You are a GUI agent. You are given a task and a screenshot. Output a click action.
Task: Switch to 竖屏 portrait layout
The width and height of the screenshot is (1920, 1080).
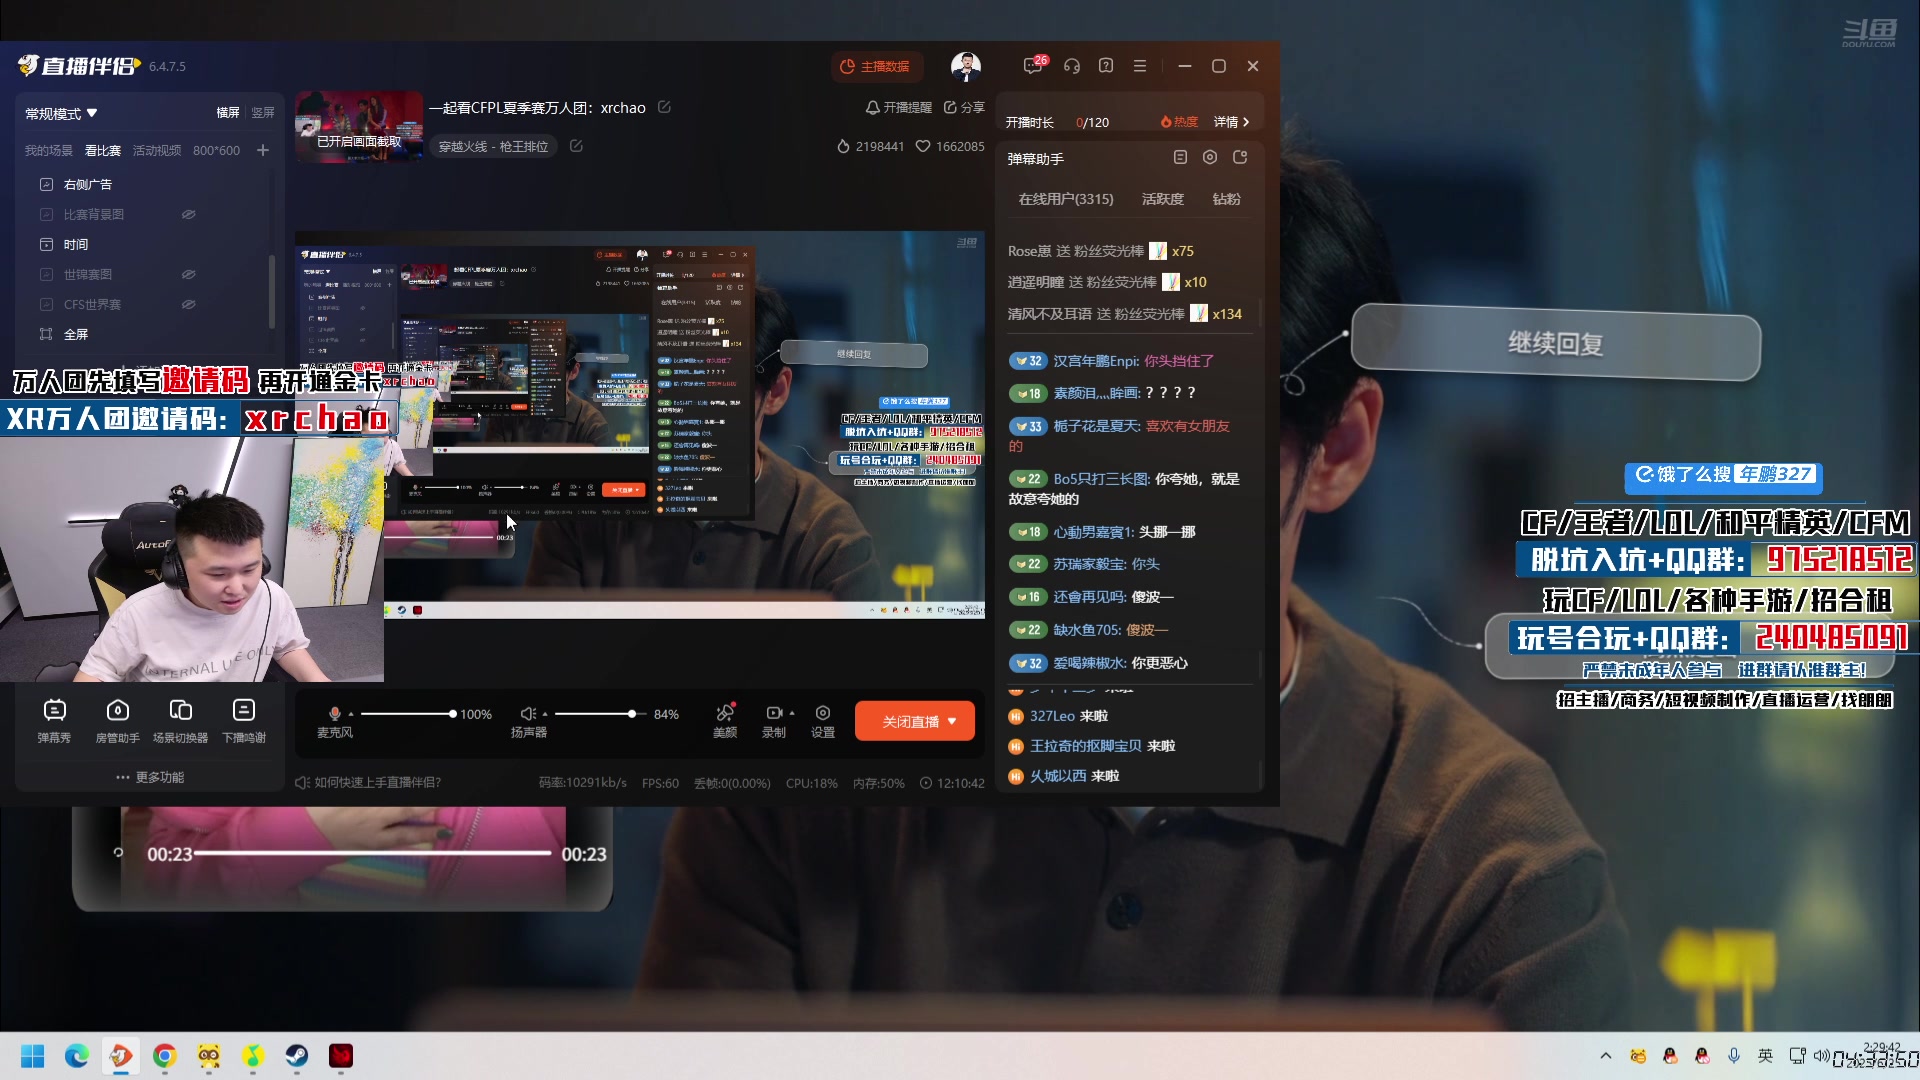tap(263, 113)
